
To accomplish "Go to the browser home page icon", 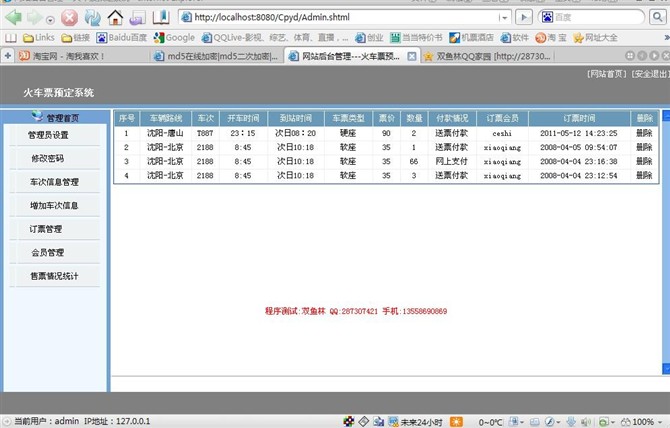I will pyautogui.click(x=115, y=18).
